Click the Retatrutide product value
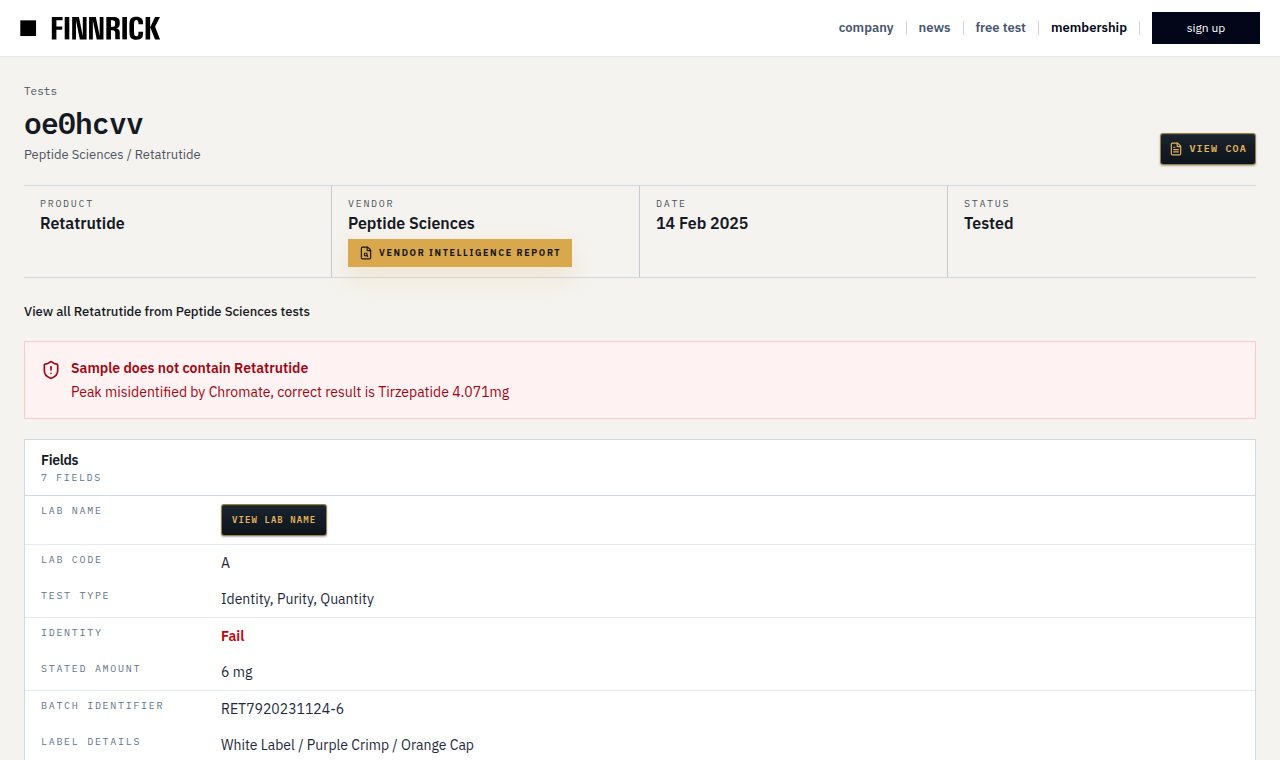This screenshot has height=760, width=1280. [82, 224]
